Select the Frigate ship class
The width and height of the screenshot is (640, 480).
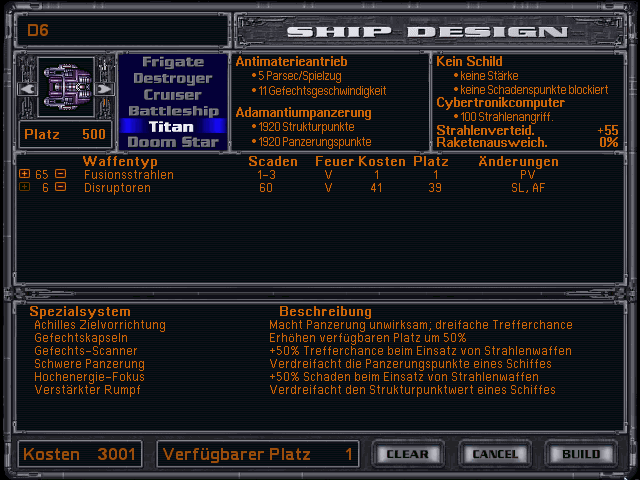173,62
